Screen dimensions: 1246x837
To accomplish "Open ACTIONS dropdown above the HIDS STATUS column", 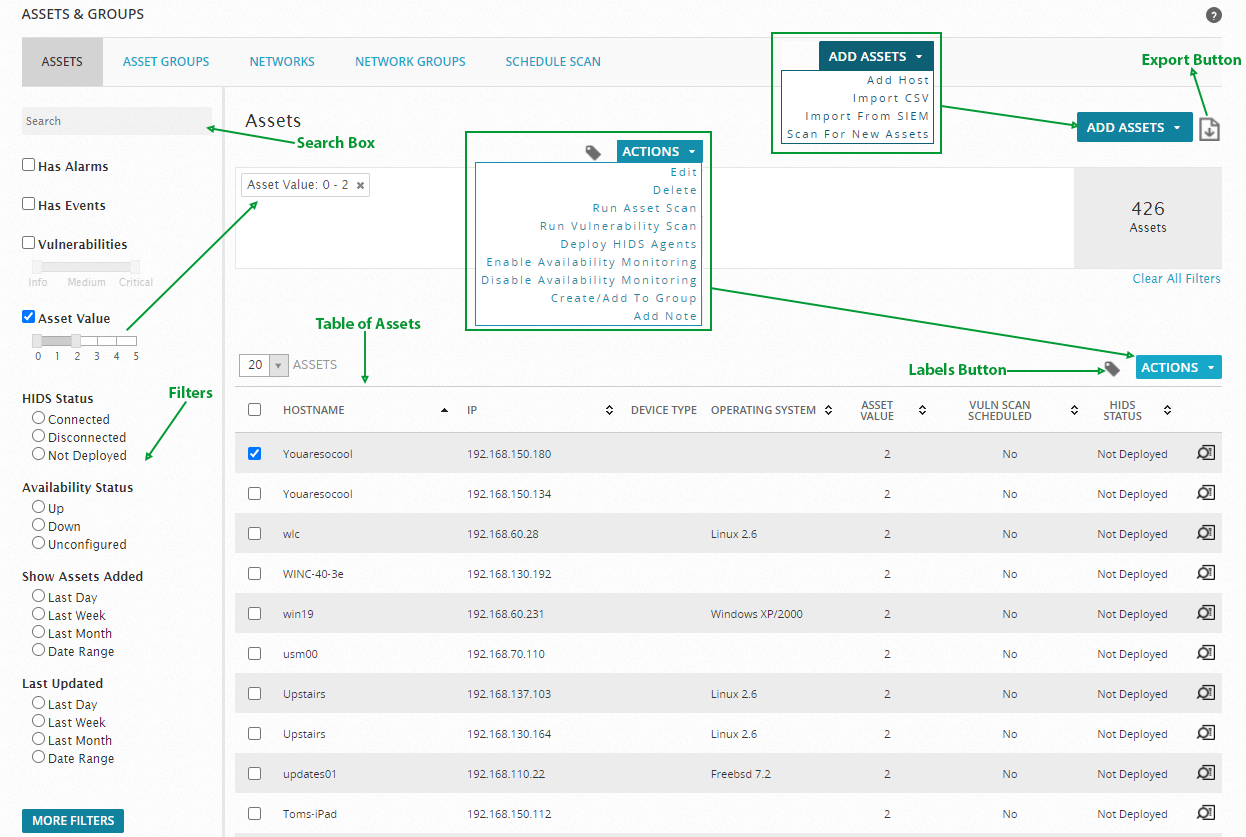I will click(1178, 367).
